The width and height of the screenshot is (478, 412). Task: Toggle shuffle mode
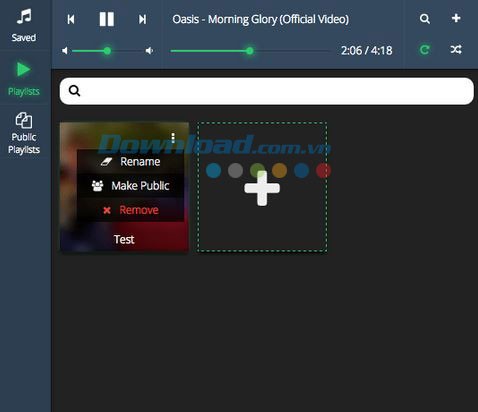[x=456, y=50]
